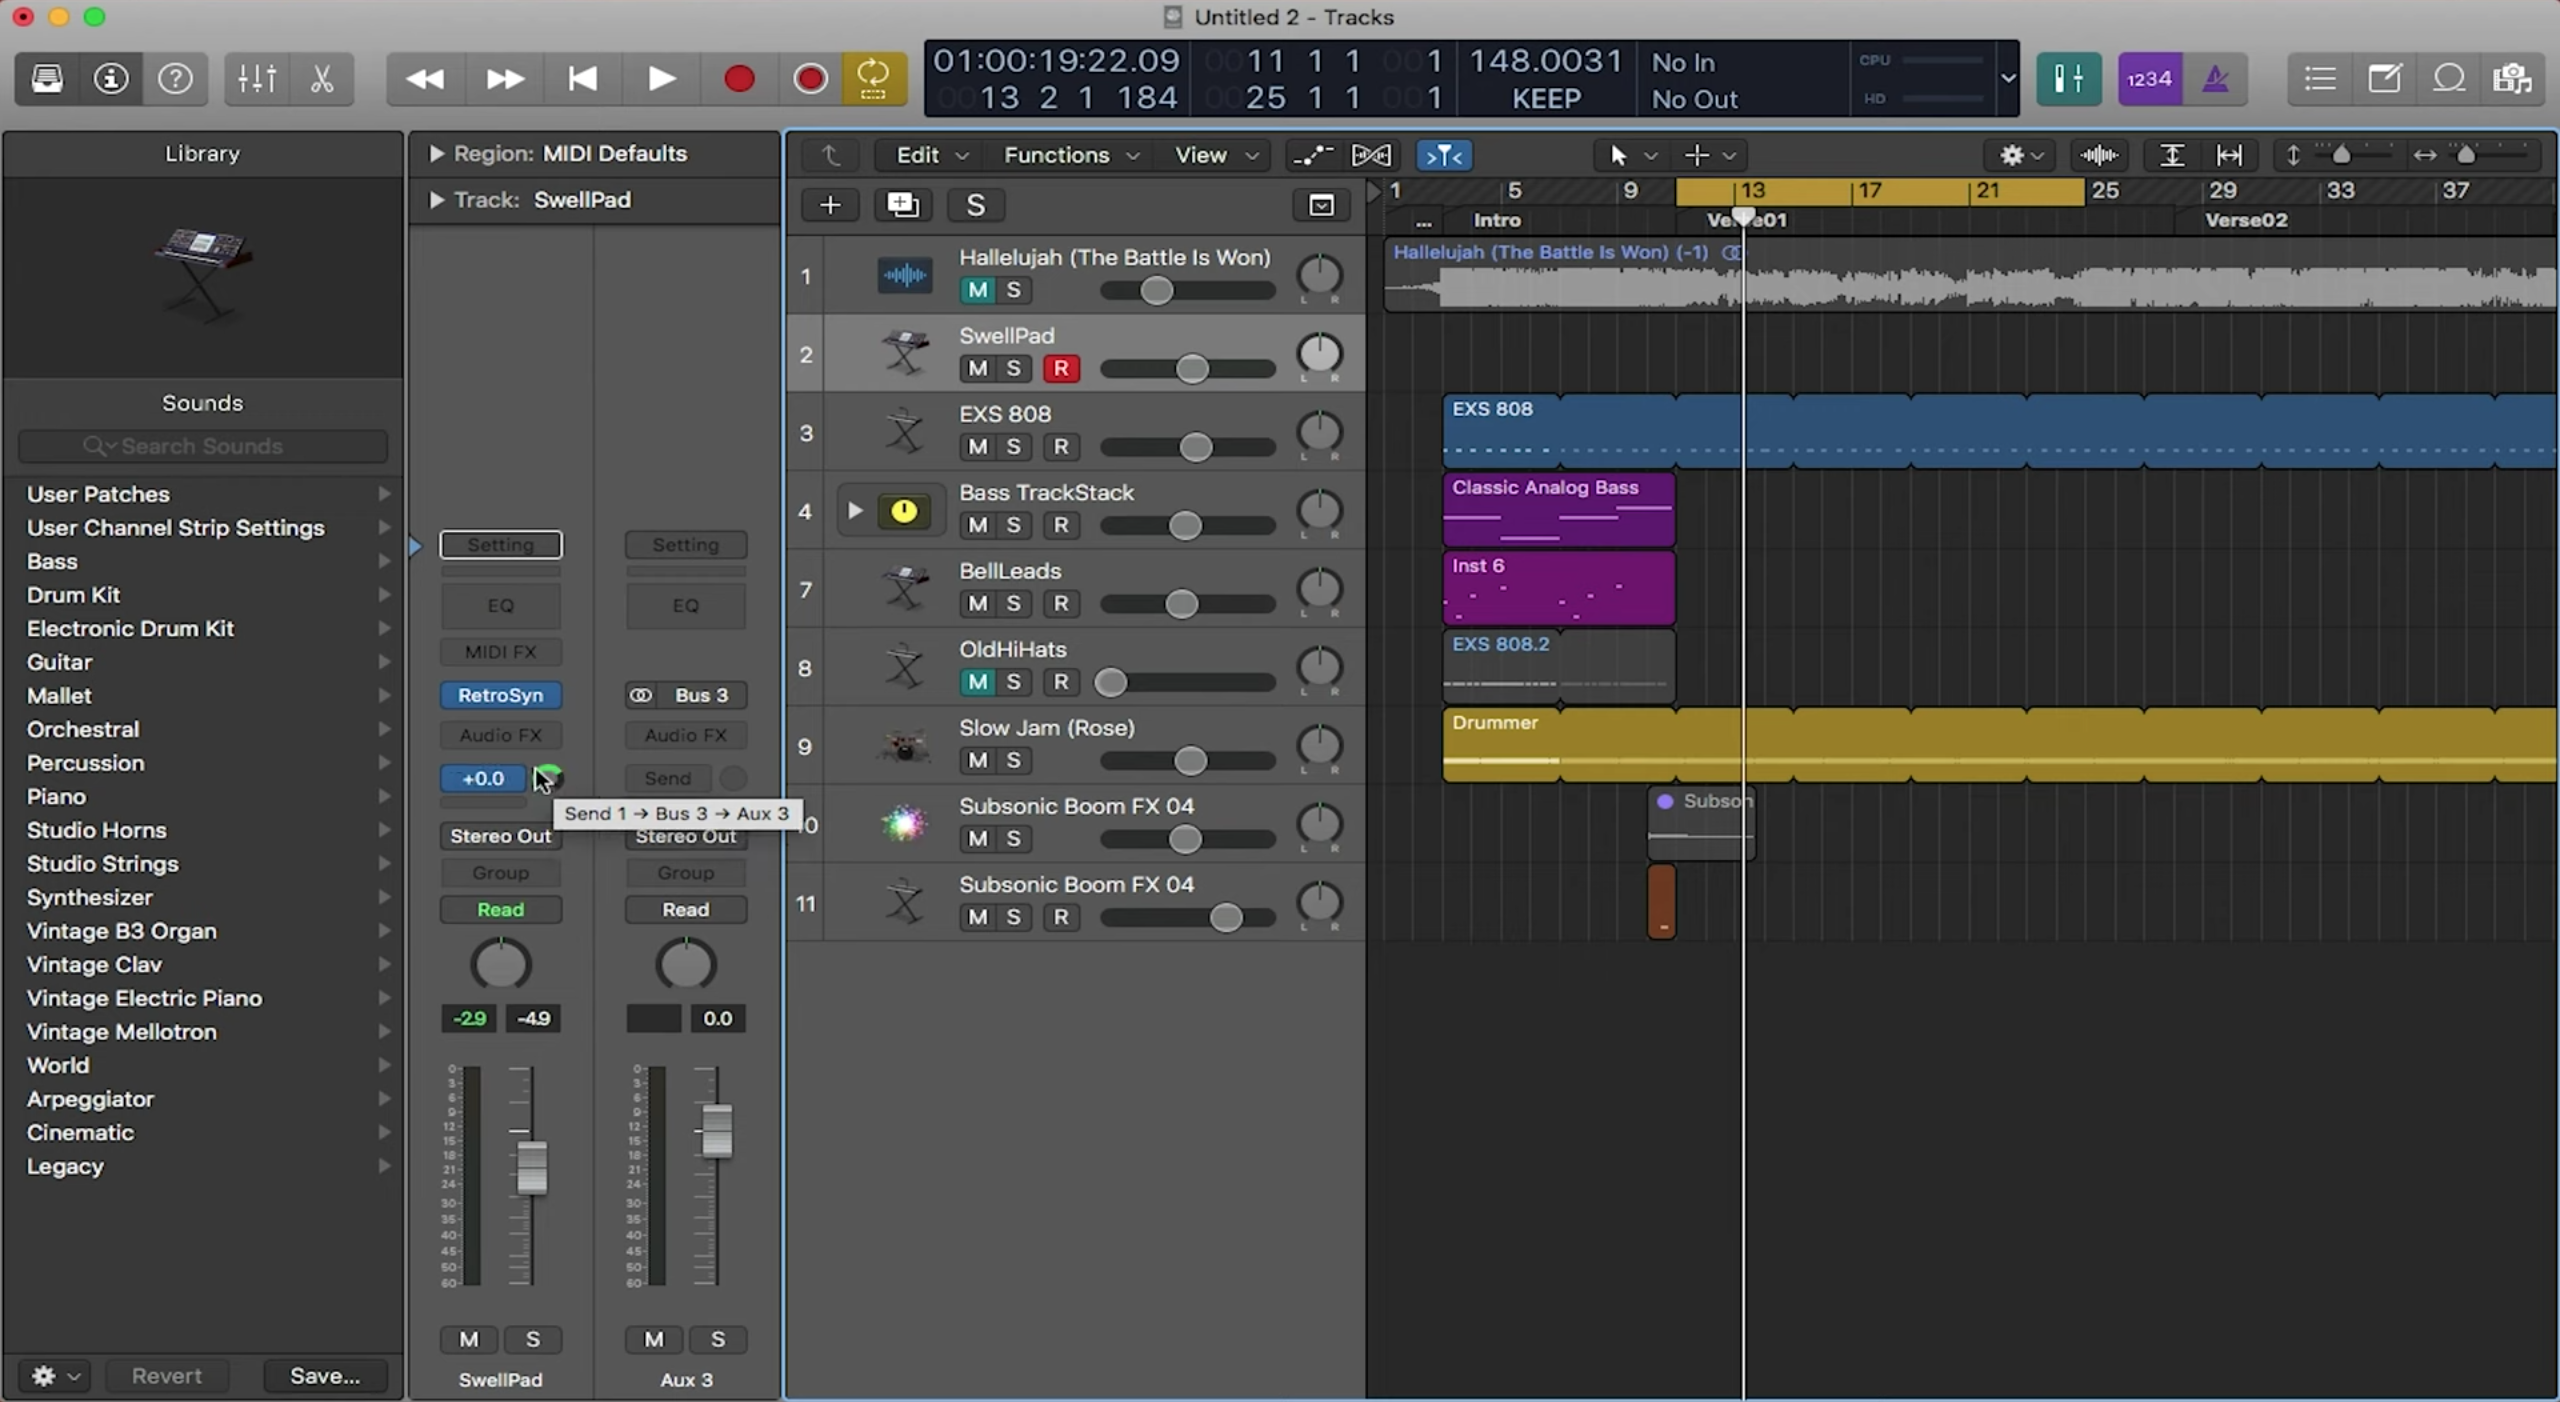This screenshot has height=1402, width=2560.
Task: Toggle the Flex show/hide button
Action: click(1371, 155)
